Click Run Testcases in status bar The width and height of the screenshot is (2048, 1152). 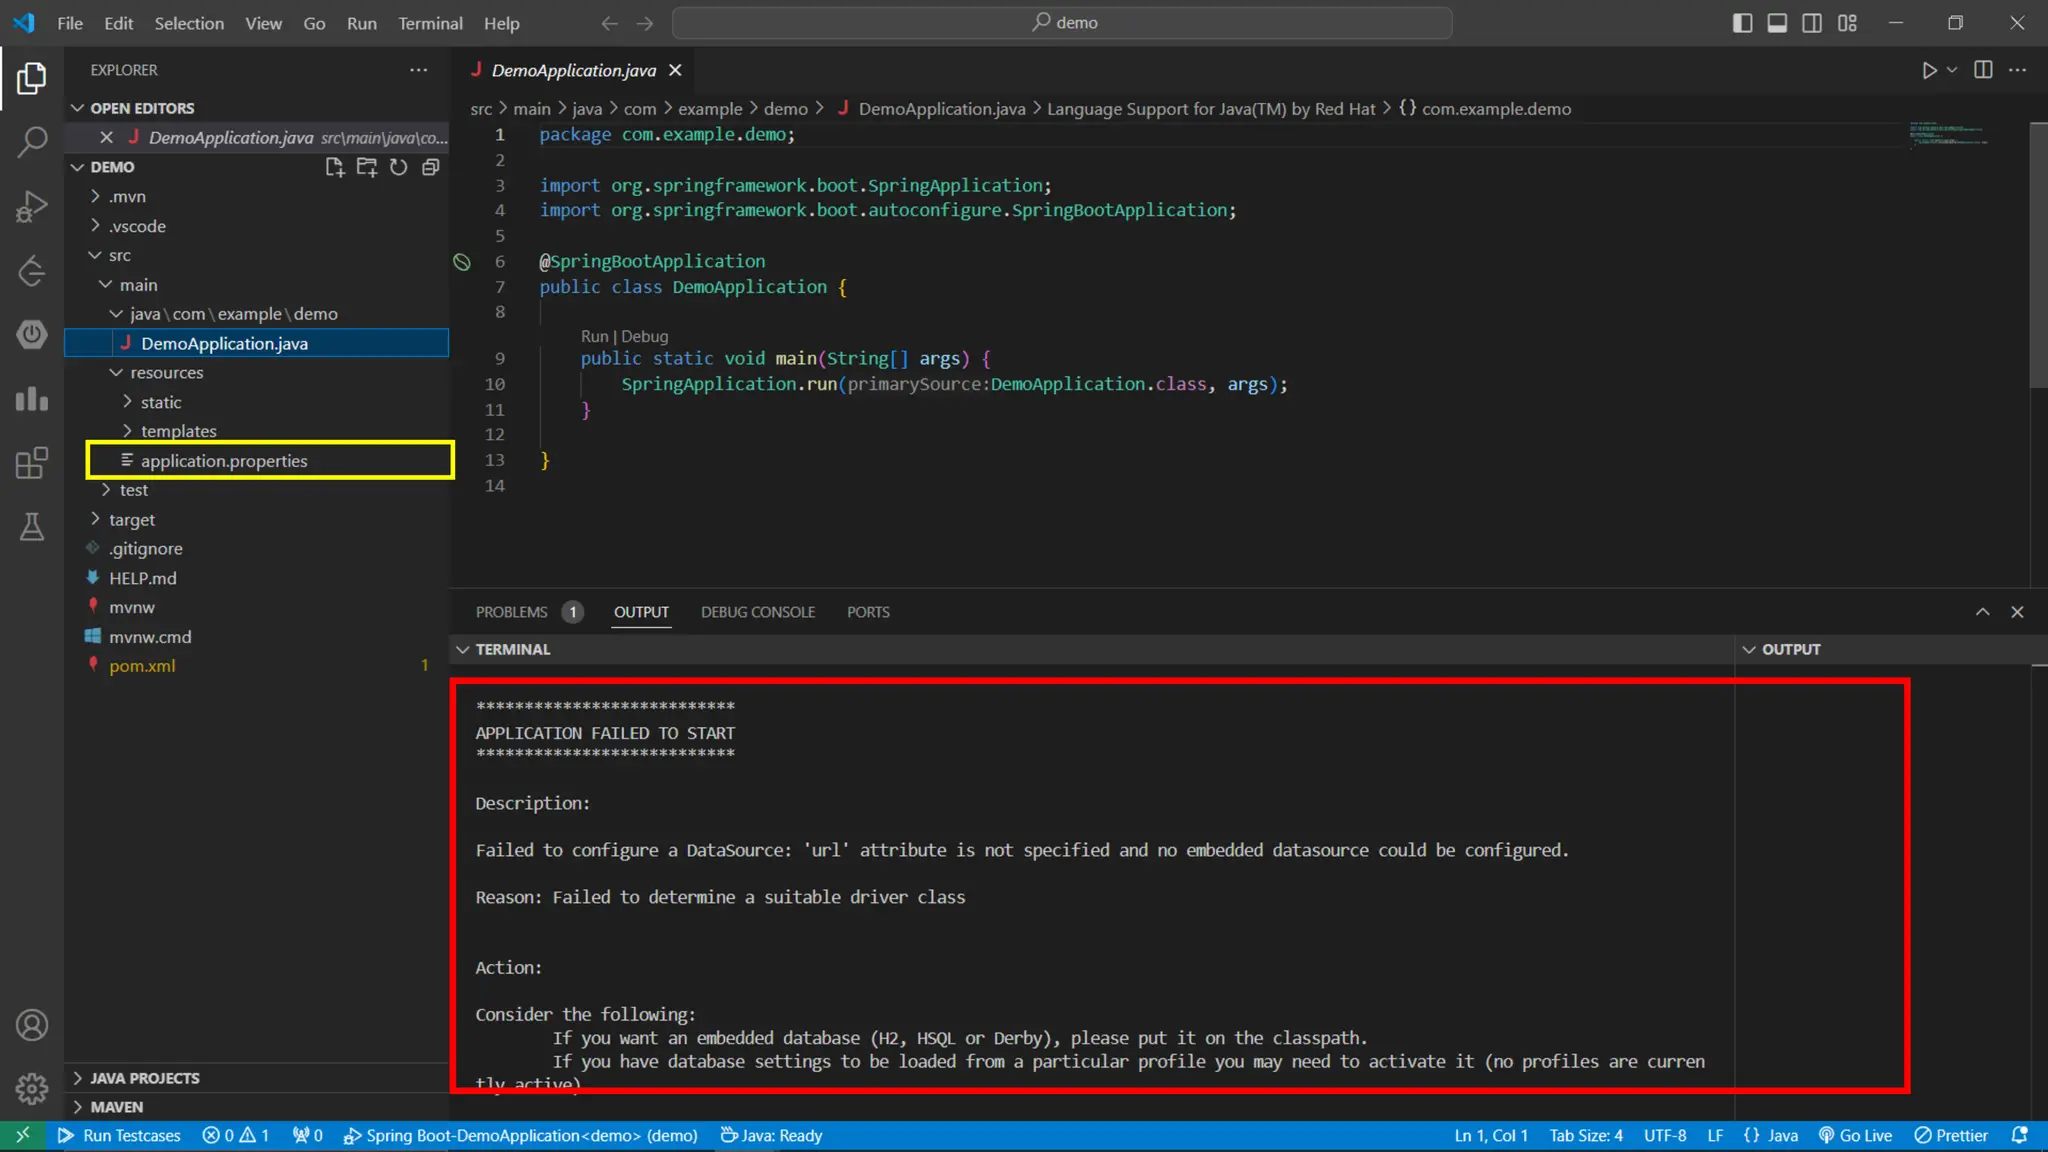click(120, 1135)
